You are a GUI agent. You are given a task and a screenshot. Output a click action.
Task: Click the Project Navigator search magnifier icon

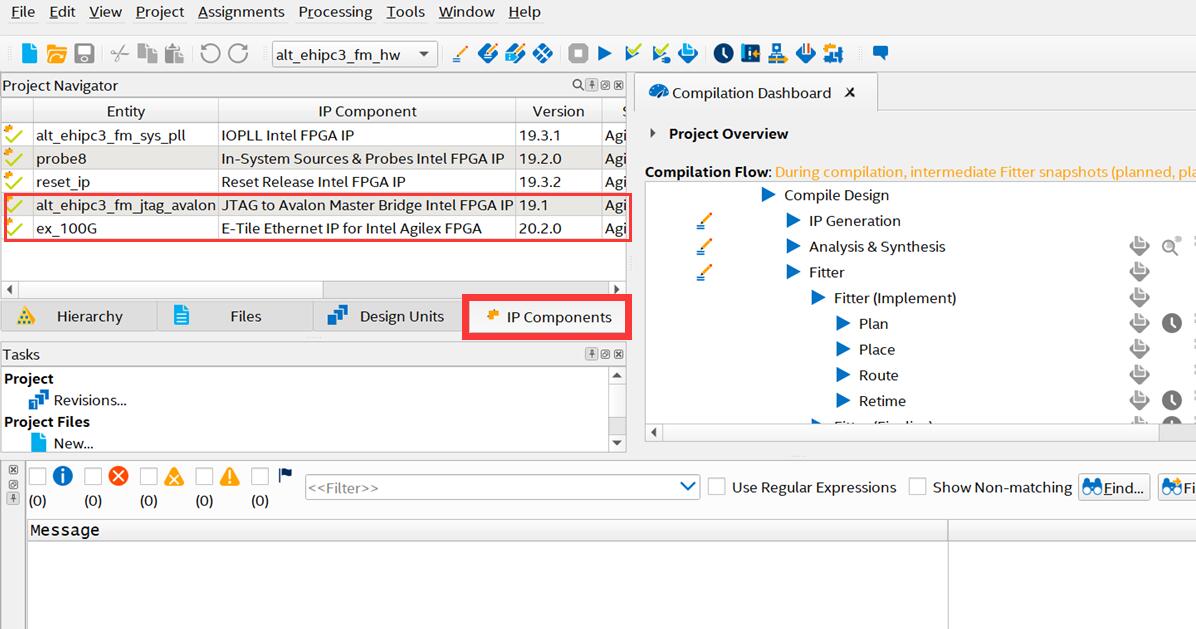pos(577,85)
